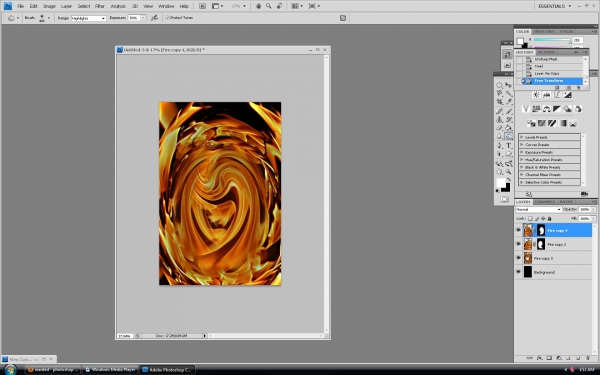
Task: Select the Brush tool
Action: pos(509,111)
